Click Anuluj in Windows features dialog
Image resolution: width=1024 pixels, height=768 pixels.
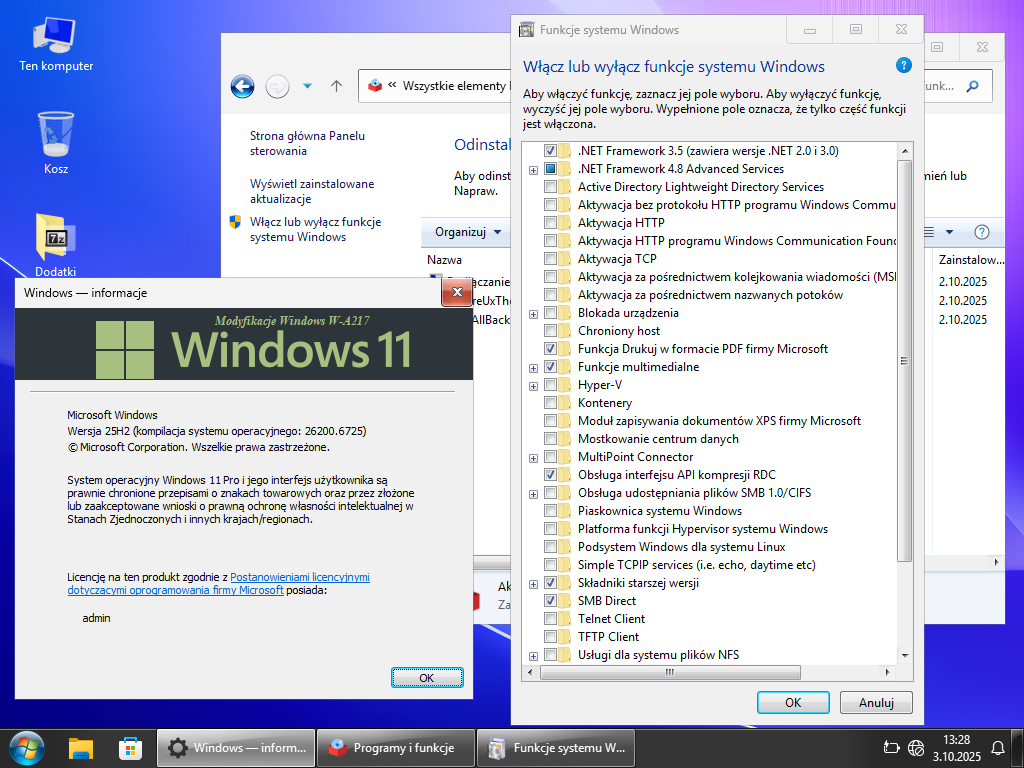[875, 702]
